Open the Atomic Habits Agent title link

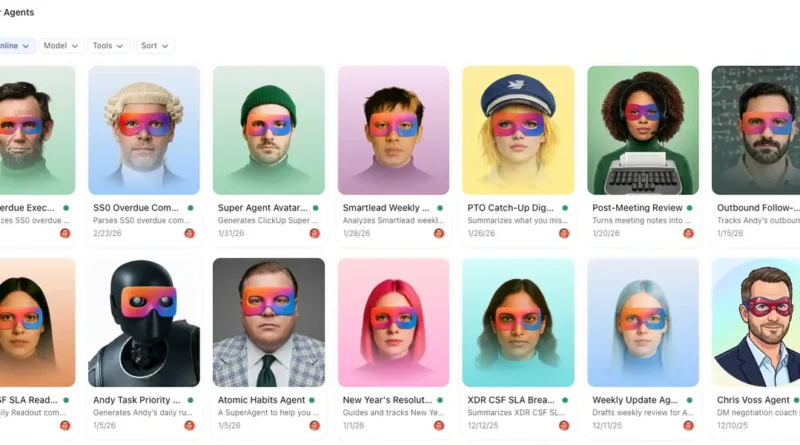pyautogui.click(x=261, y=400)
